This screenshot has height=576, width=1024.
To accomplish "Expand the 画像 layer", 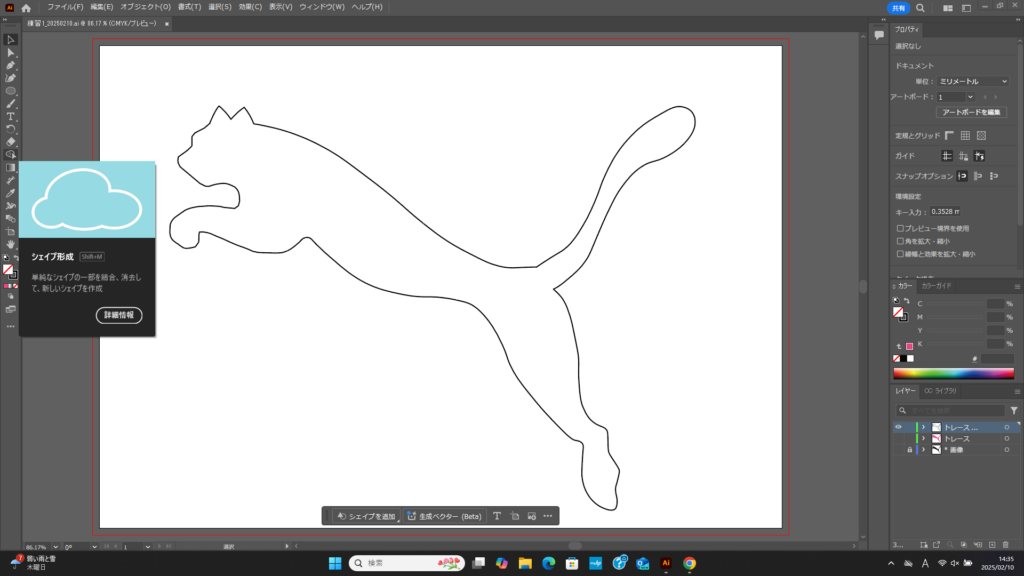I will (x=923, y=451).
